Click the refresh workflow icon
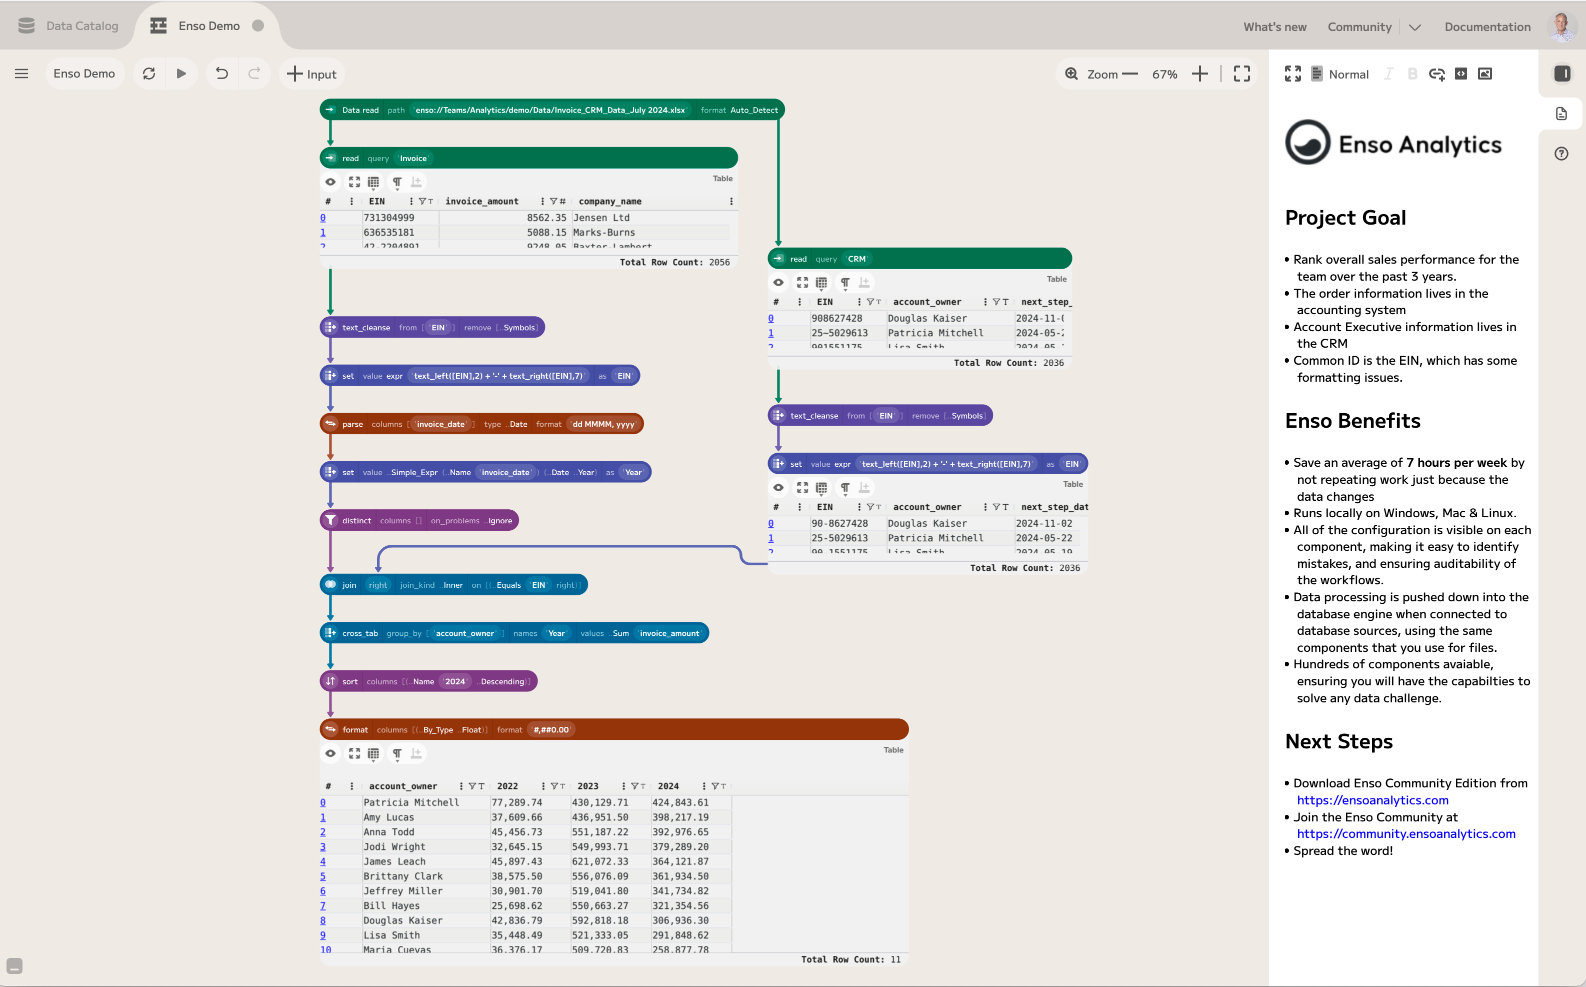 click(149, 74)
